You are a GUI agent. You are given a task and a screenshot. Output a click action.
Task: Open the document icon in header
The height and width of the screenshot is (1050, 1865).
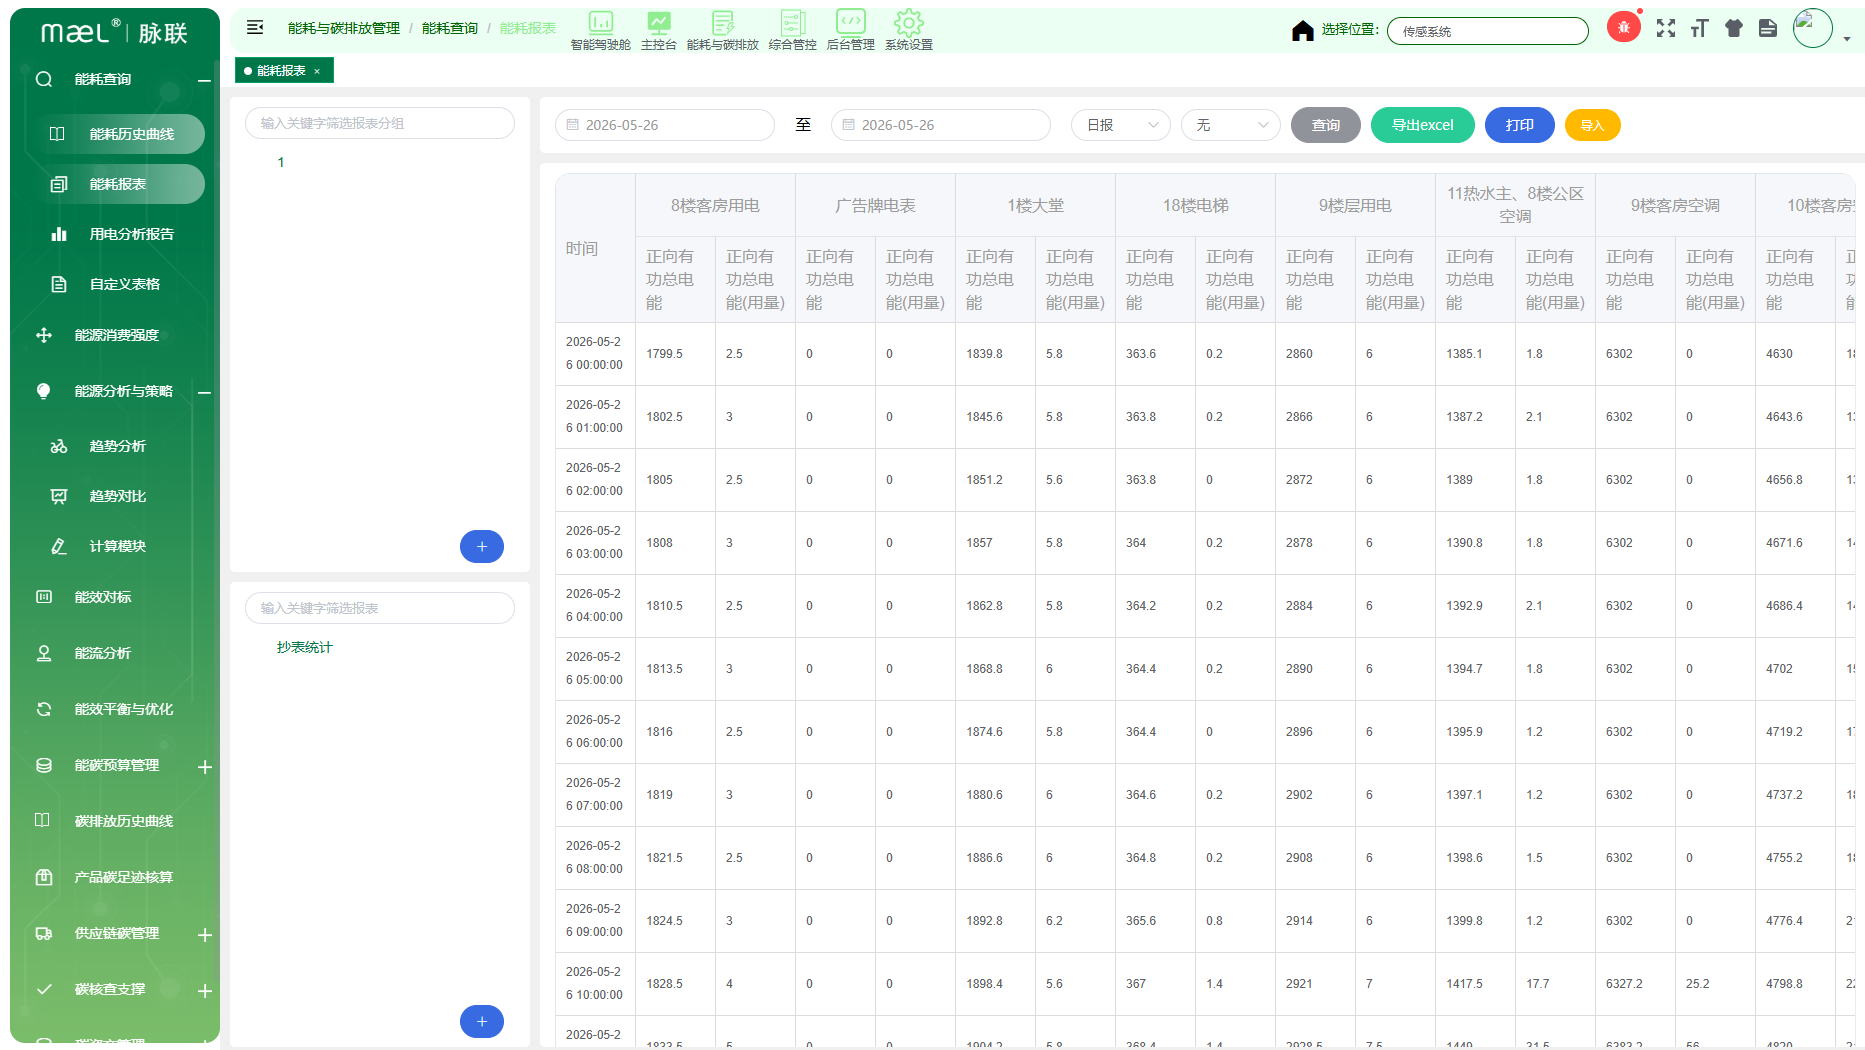(x=1768, y=28)
